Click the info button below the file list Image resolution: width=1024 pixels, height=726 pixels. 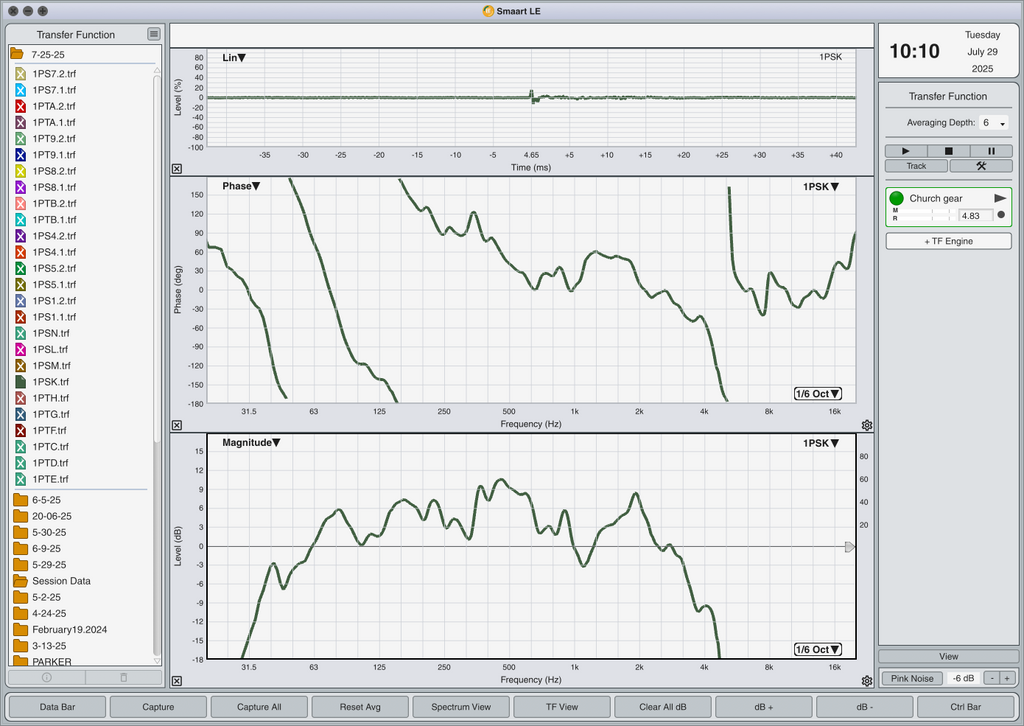(46, 678)
